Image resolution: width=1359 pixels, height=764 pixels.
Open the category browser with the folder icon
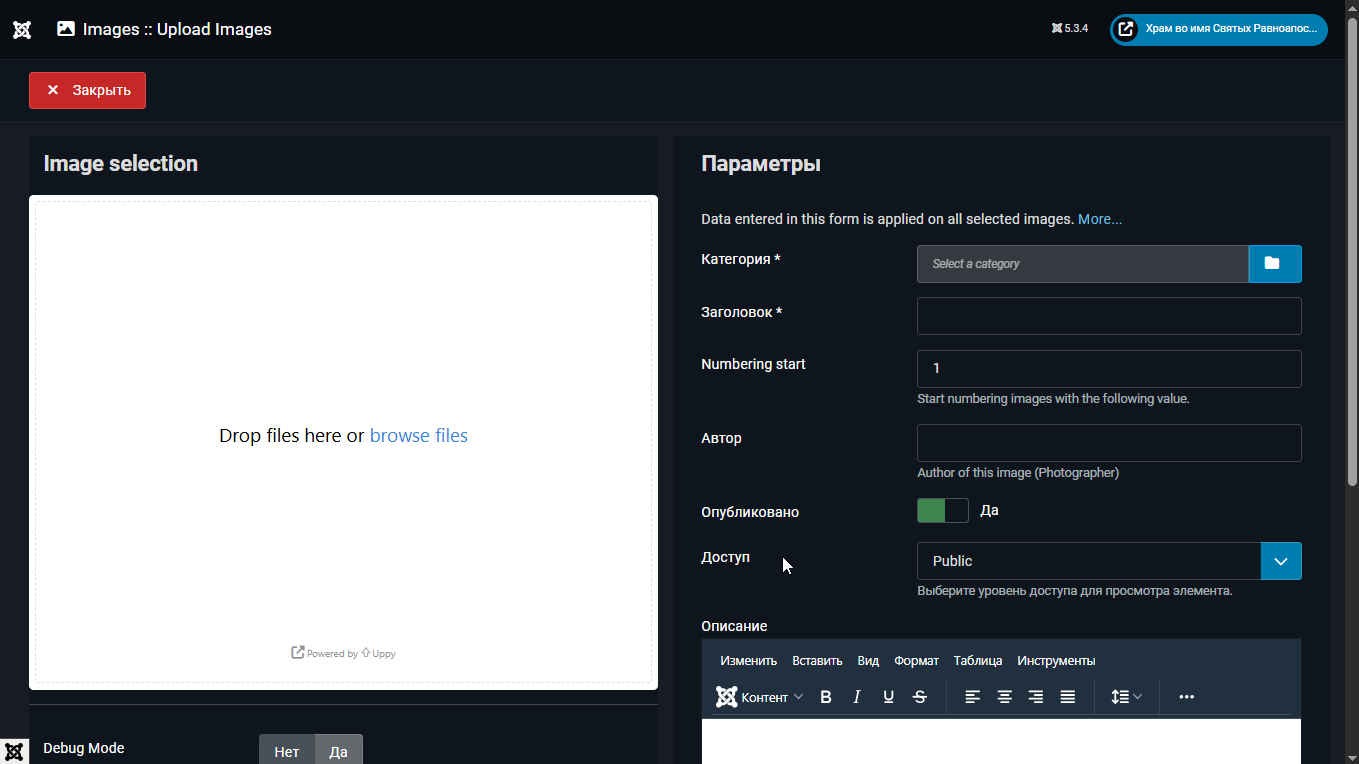point(1275,263)
